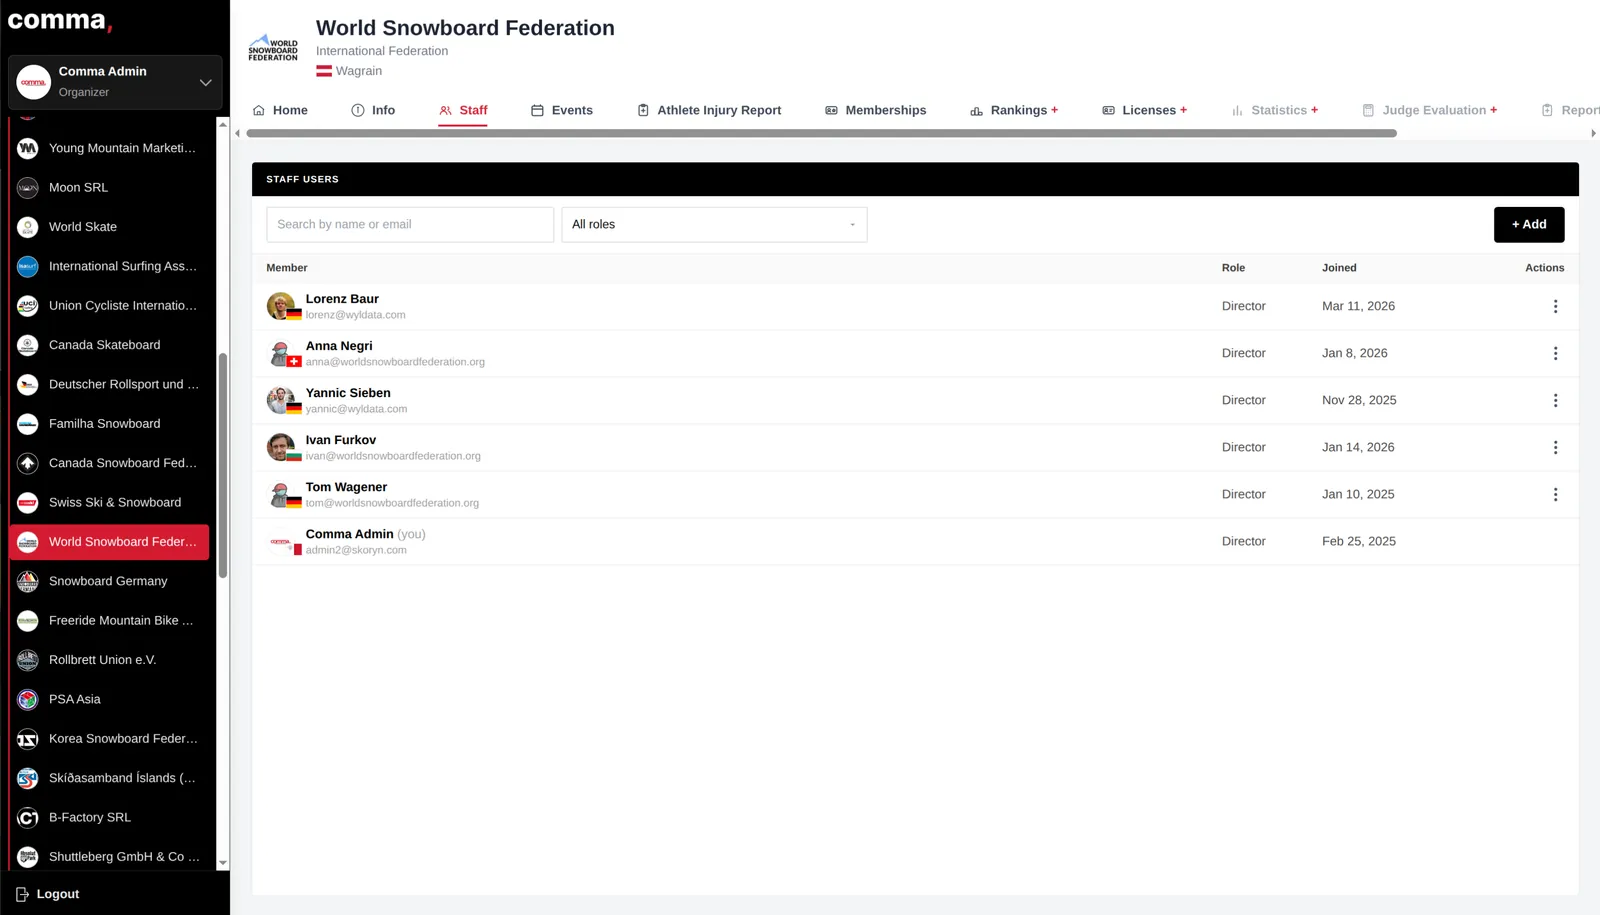The width and height of the screenshot is (1600, 915).
Task: Select World Skate organization icon
Action: (28, 227)
